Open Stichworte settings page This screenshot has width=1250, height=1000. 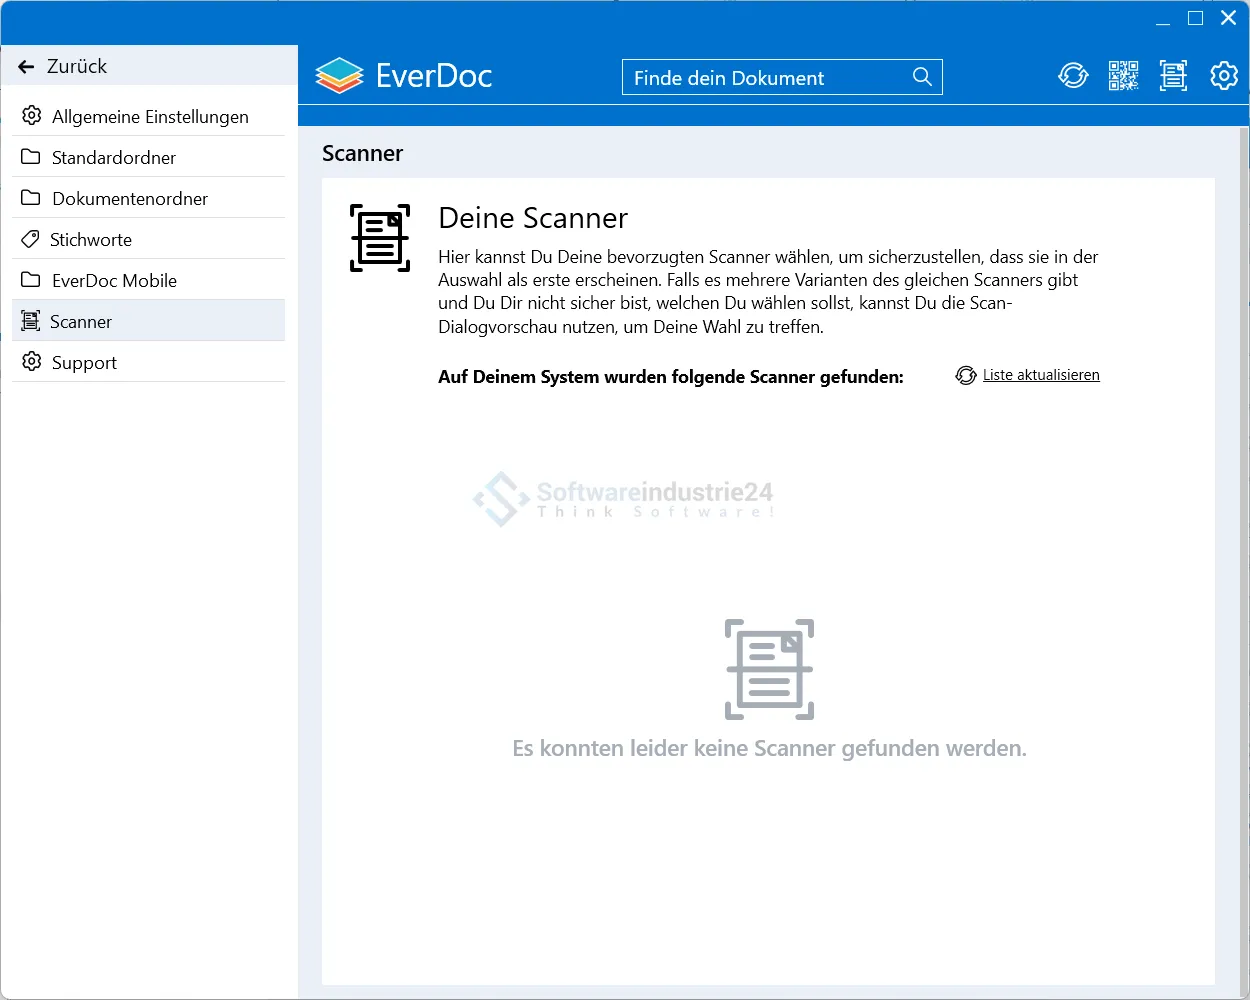coord(91,240)
